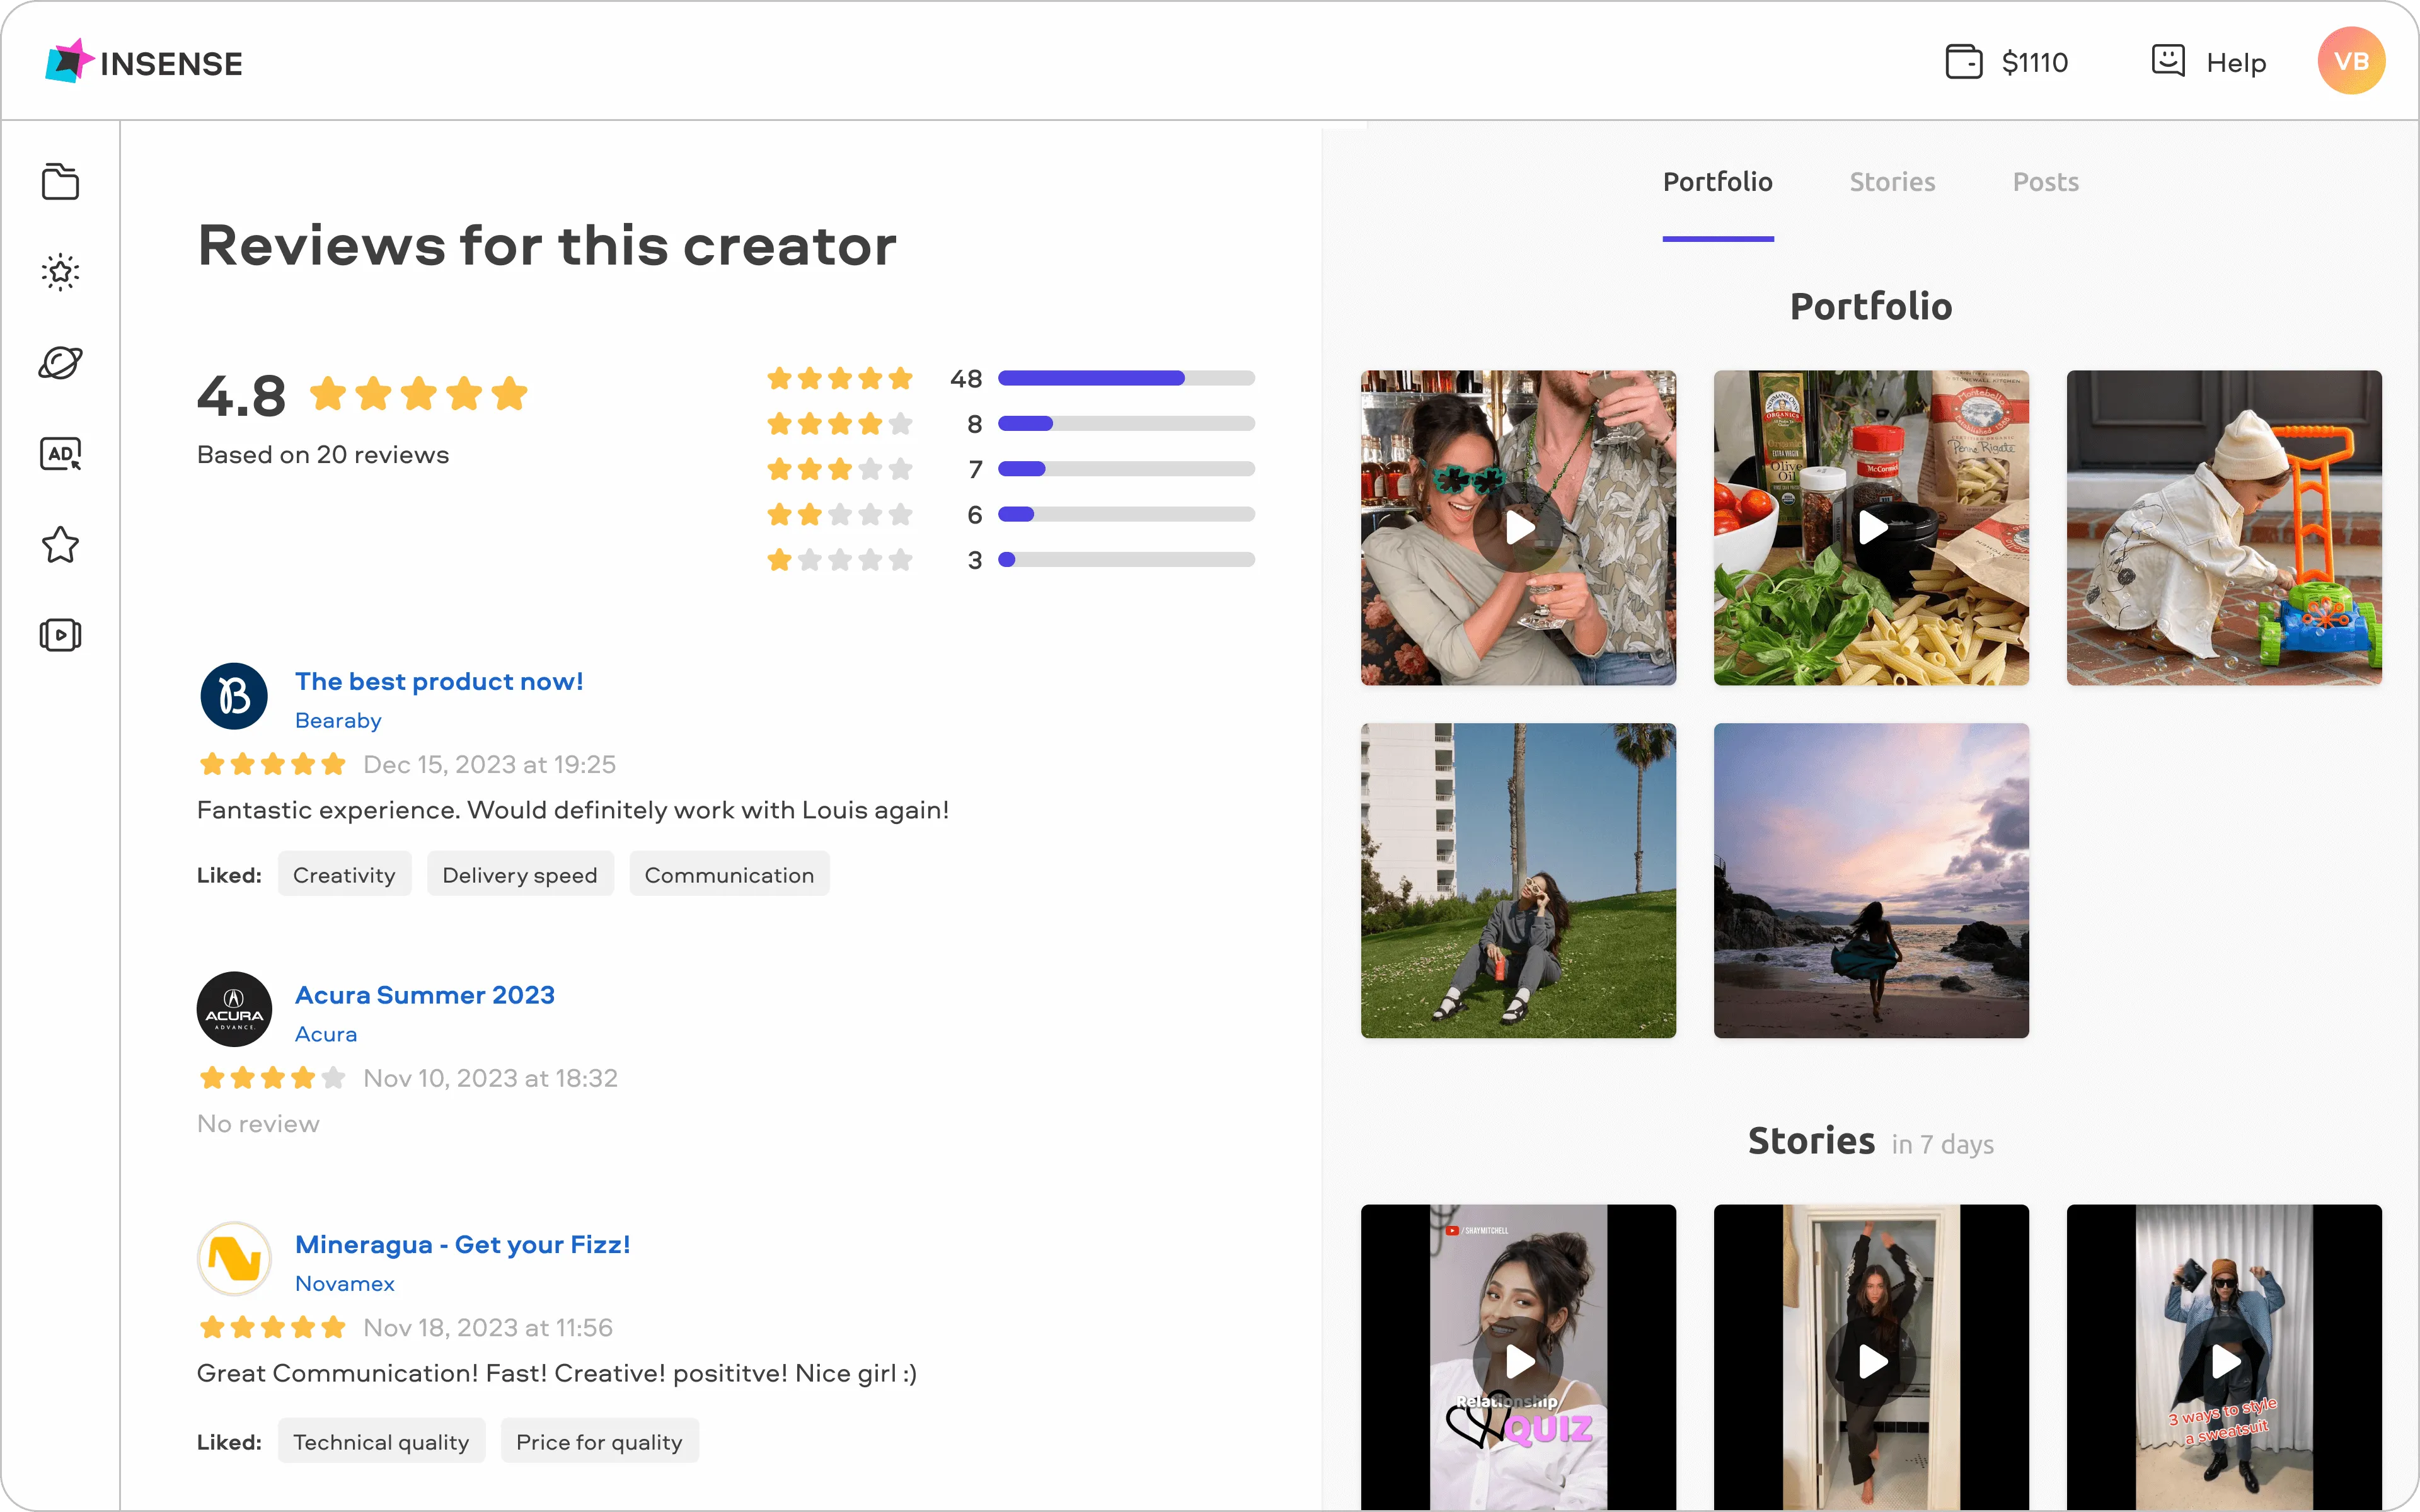Viewport: 2420px width, 1512px height.
Task: Open the Acura Summer 2023 review
Action: (424, 994)
